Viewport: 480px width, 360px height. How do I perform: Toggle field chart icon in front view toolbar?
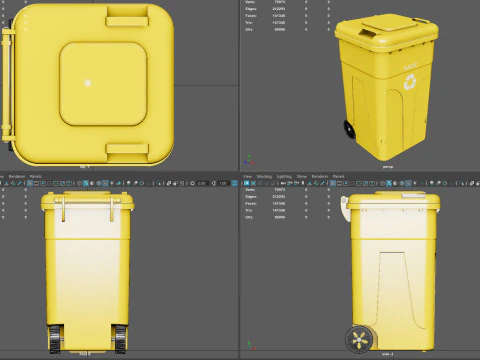[56, 183]
